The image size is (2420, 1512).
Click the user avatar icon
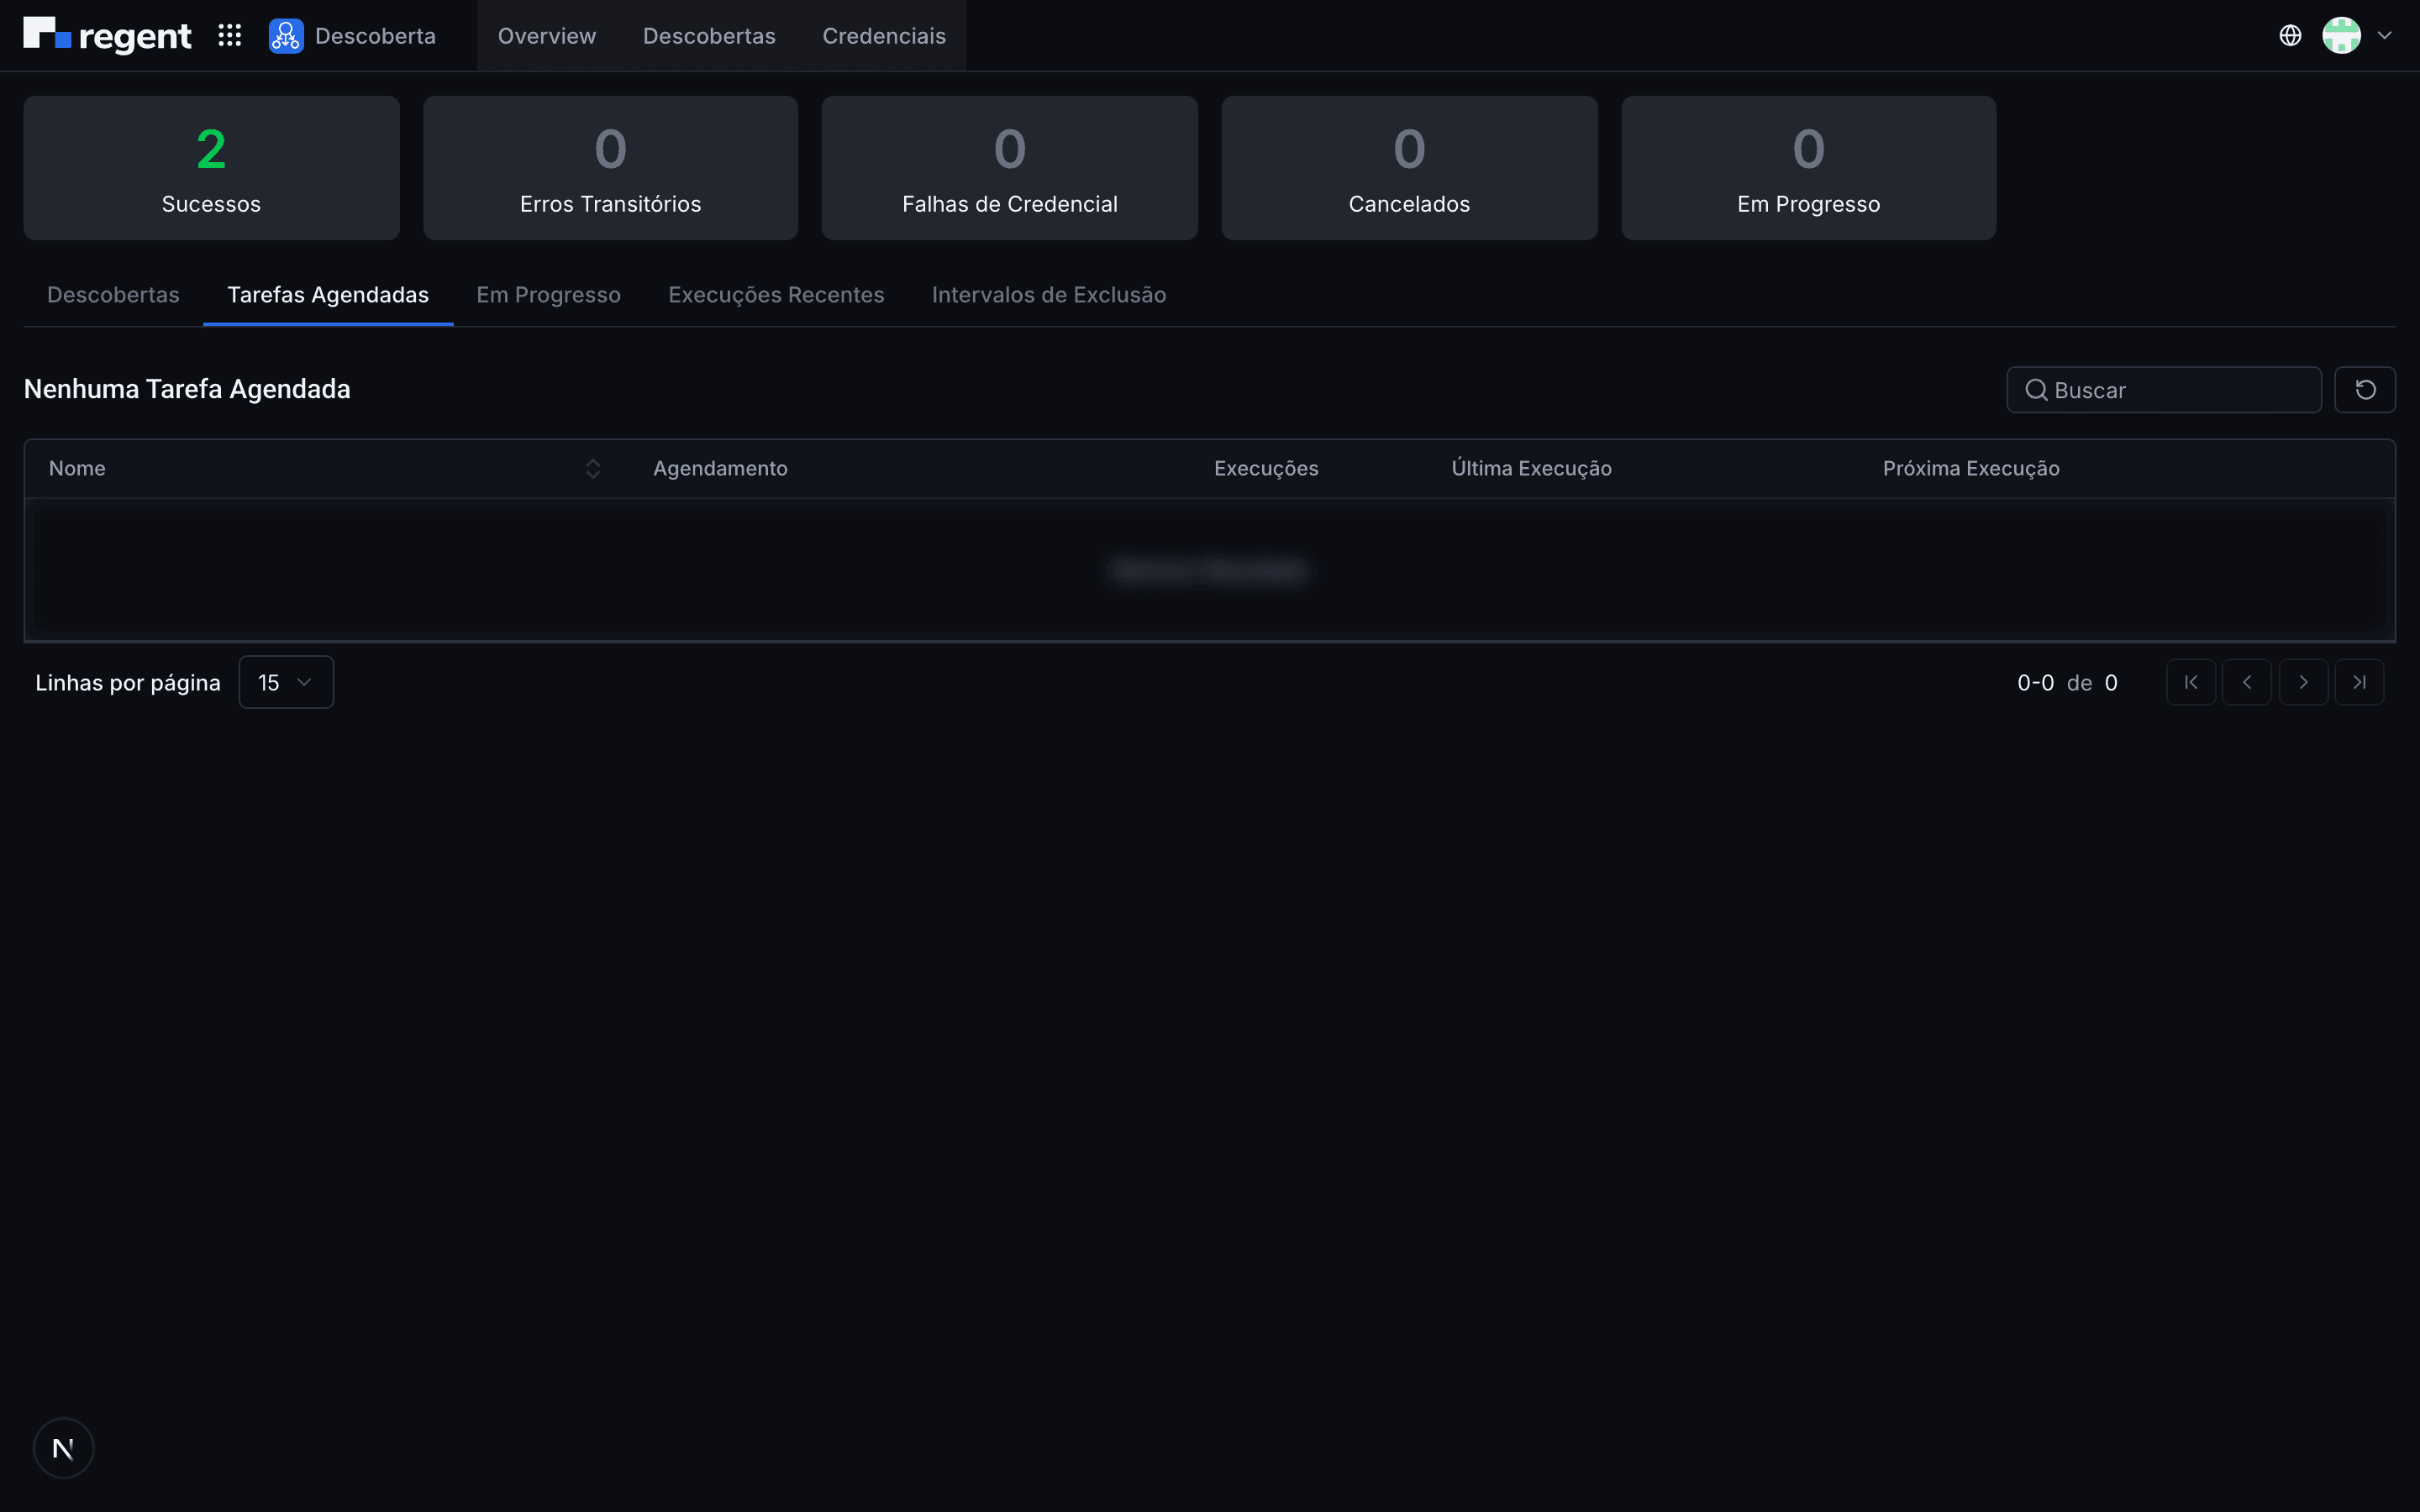(2341, 36)
